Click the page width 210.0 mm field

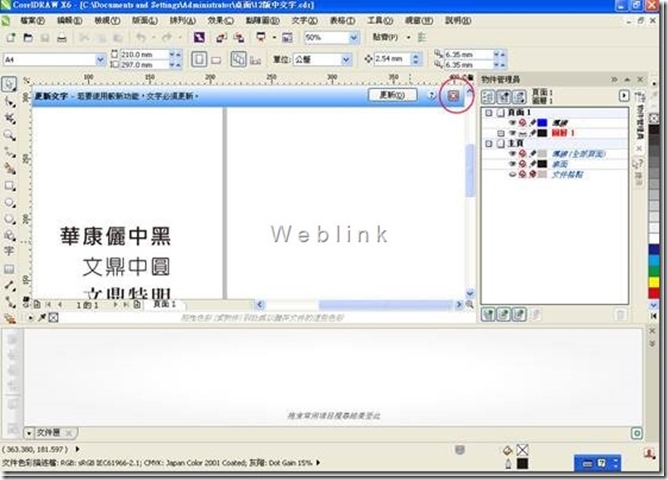[144, 55]
